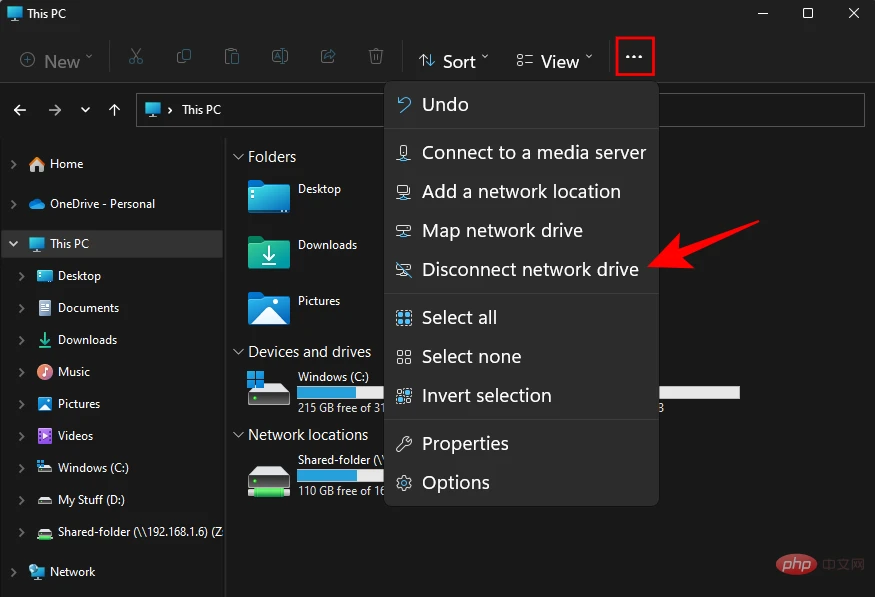This screenshot has height=597, width=875.
Task: Click Invert selection in the menu
Action: tap(521, 396)
